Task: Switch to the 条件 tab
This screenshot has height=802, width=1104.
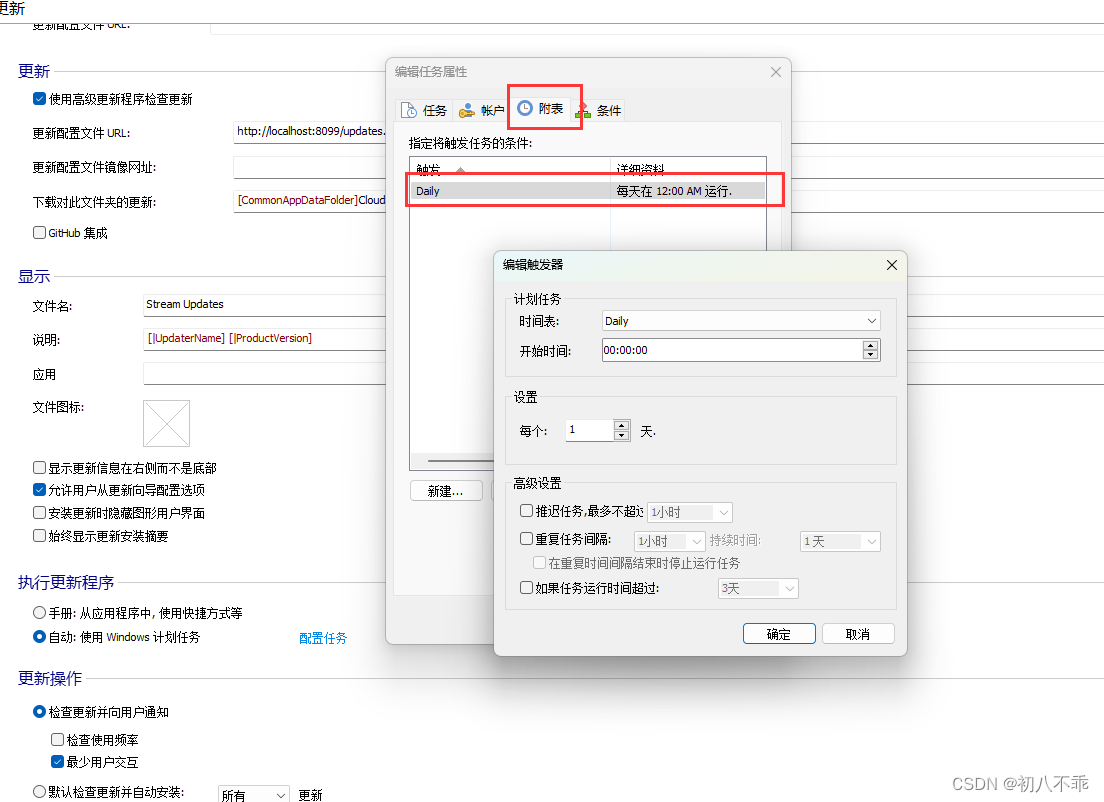Action: [x=608, y=111]
